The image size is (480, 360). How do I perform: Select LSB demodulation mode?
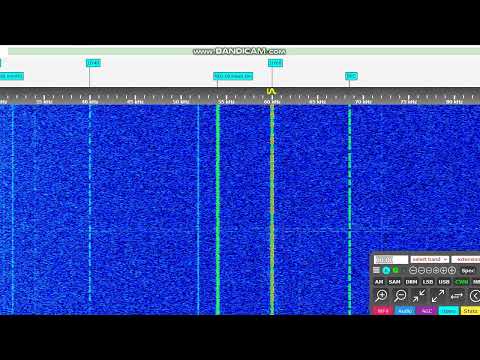tap(428, 282)
